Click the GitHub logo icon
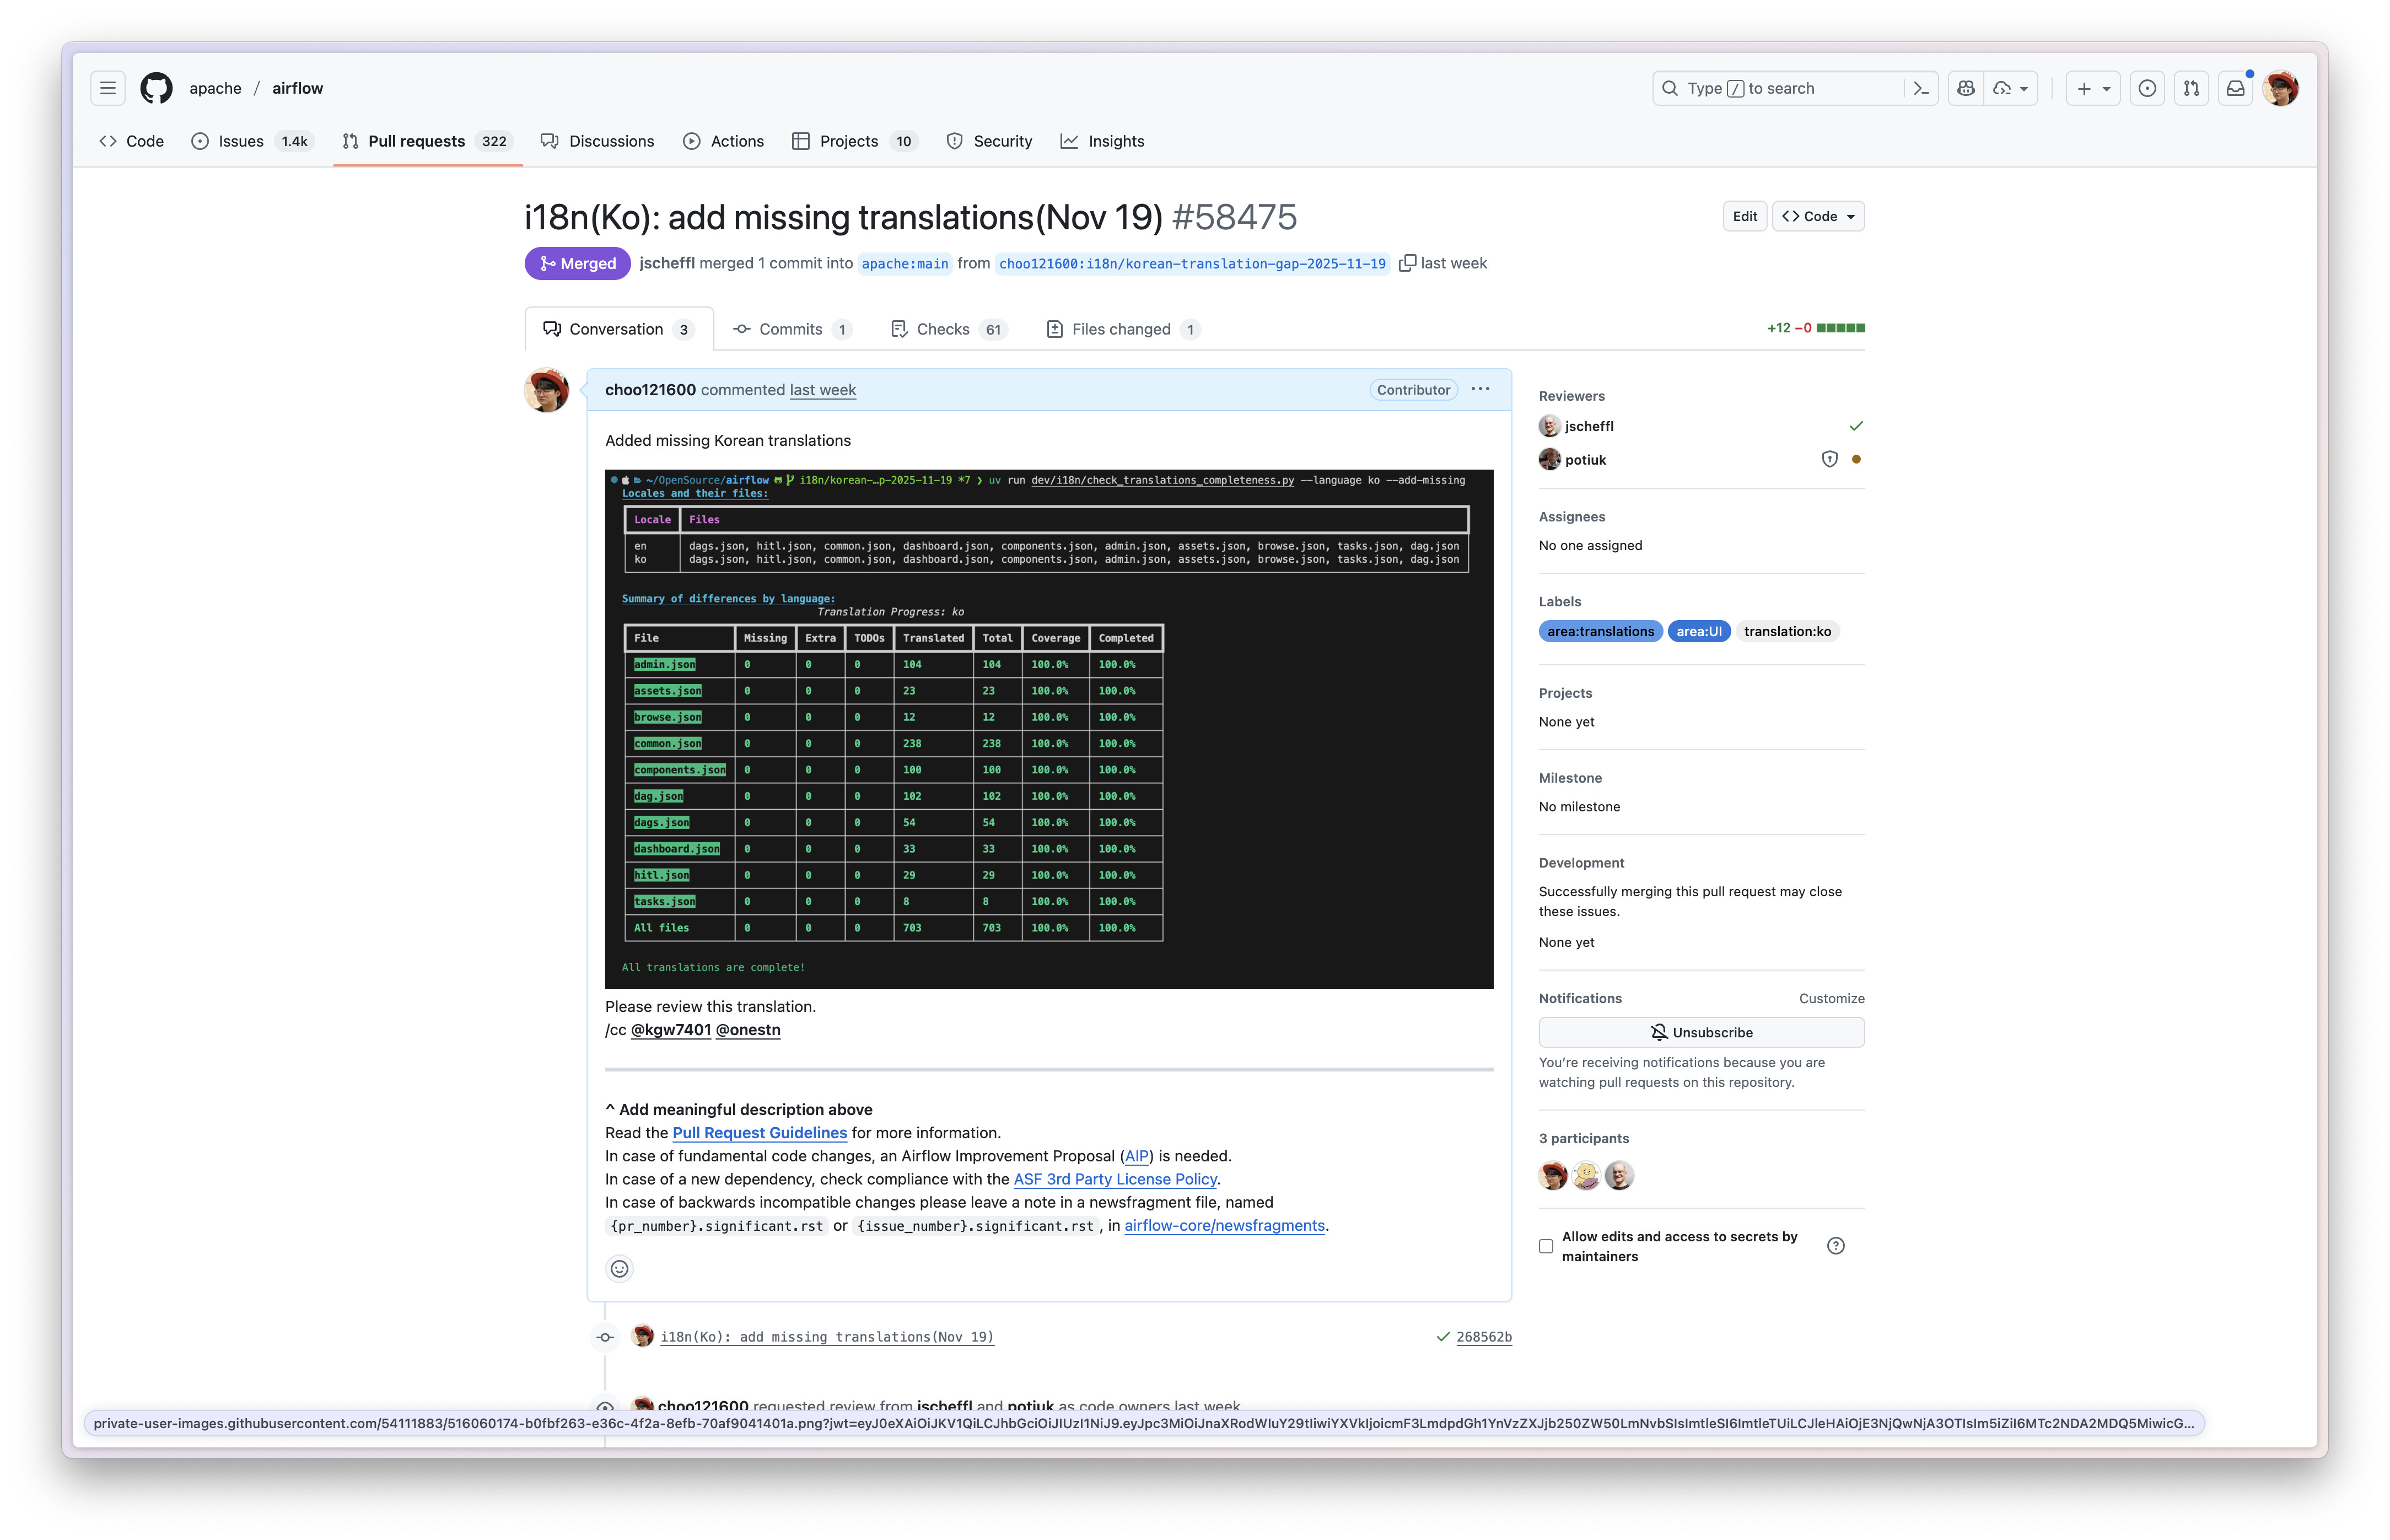 156,88
